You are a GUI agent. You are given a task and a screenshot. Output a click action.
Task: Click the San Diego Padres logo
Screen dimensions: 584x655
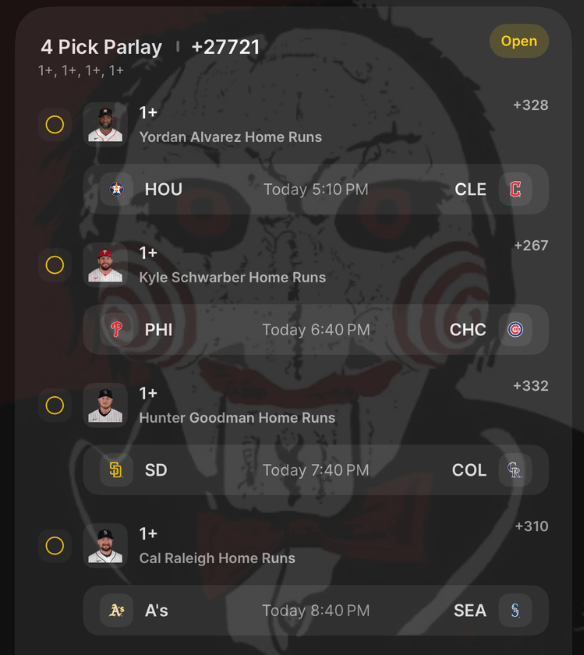pyautogui.click(x=117, y=470)
